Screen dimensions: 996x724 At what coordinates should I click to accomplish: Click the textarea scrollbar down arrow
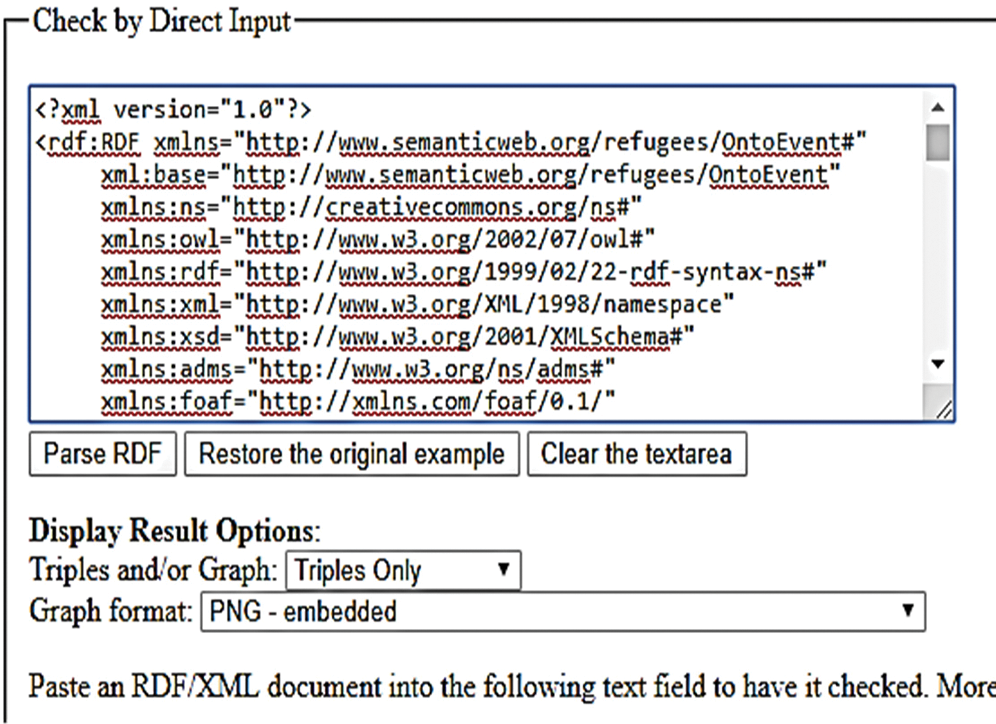click(x=937, y=364)
